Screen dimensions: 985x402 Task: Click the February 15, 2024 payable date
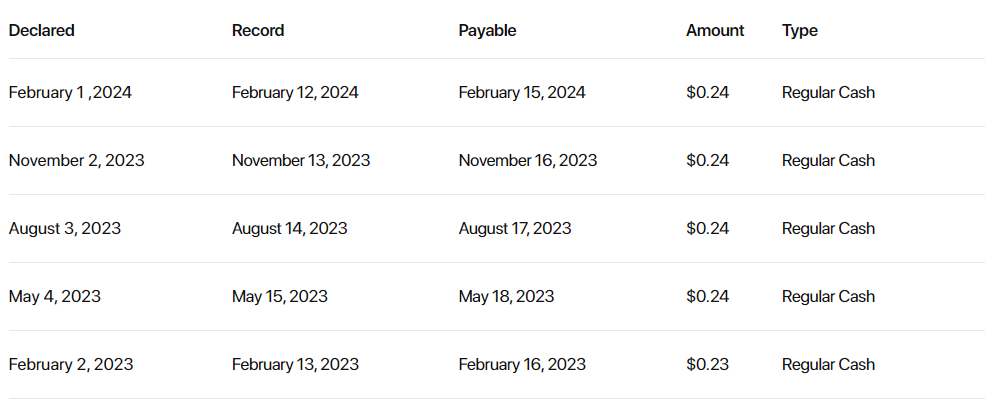click(522, 92)
